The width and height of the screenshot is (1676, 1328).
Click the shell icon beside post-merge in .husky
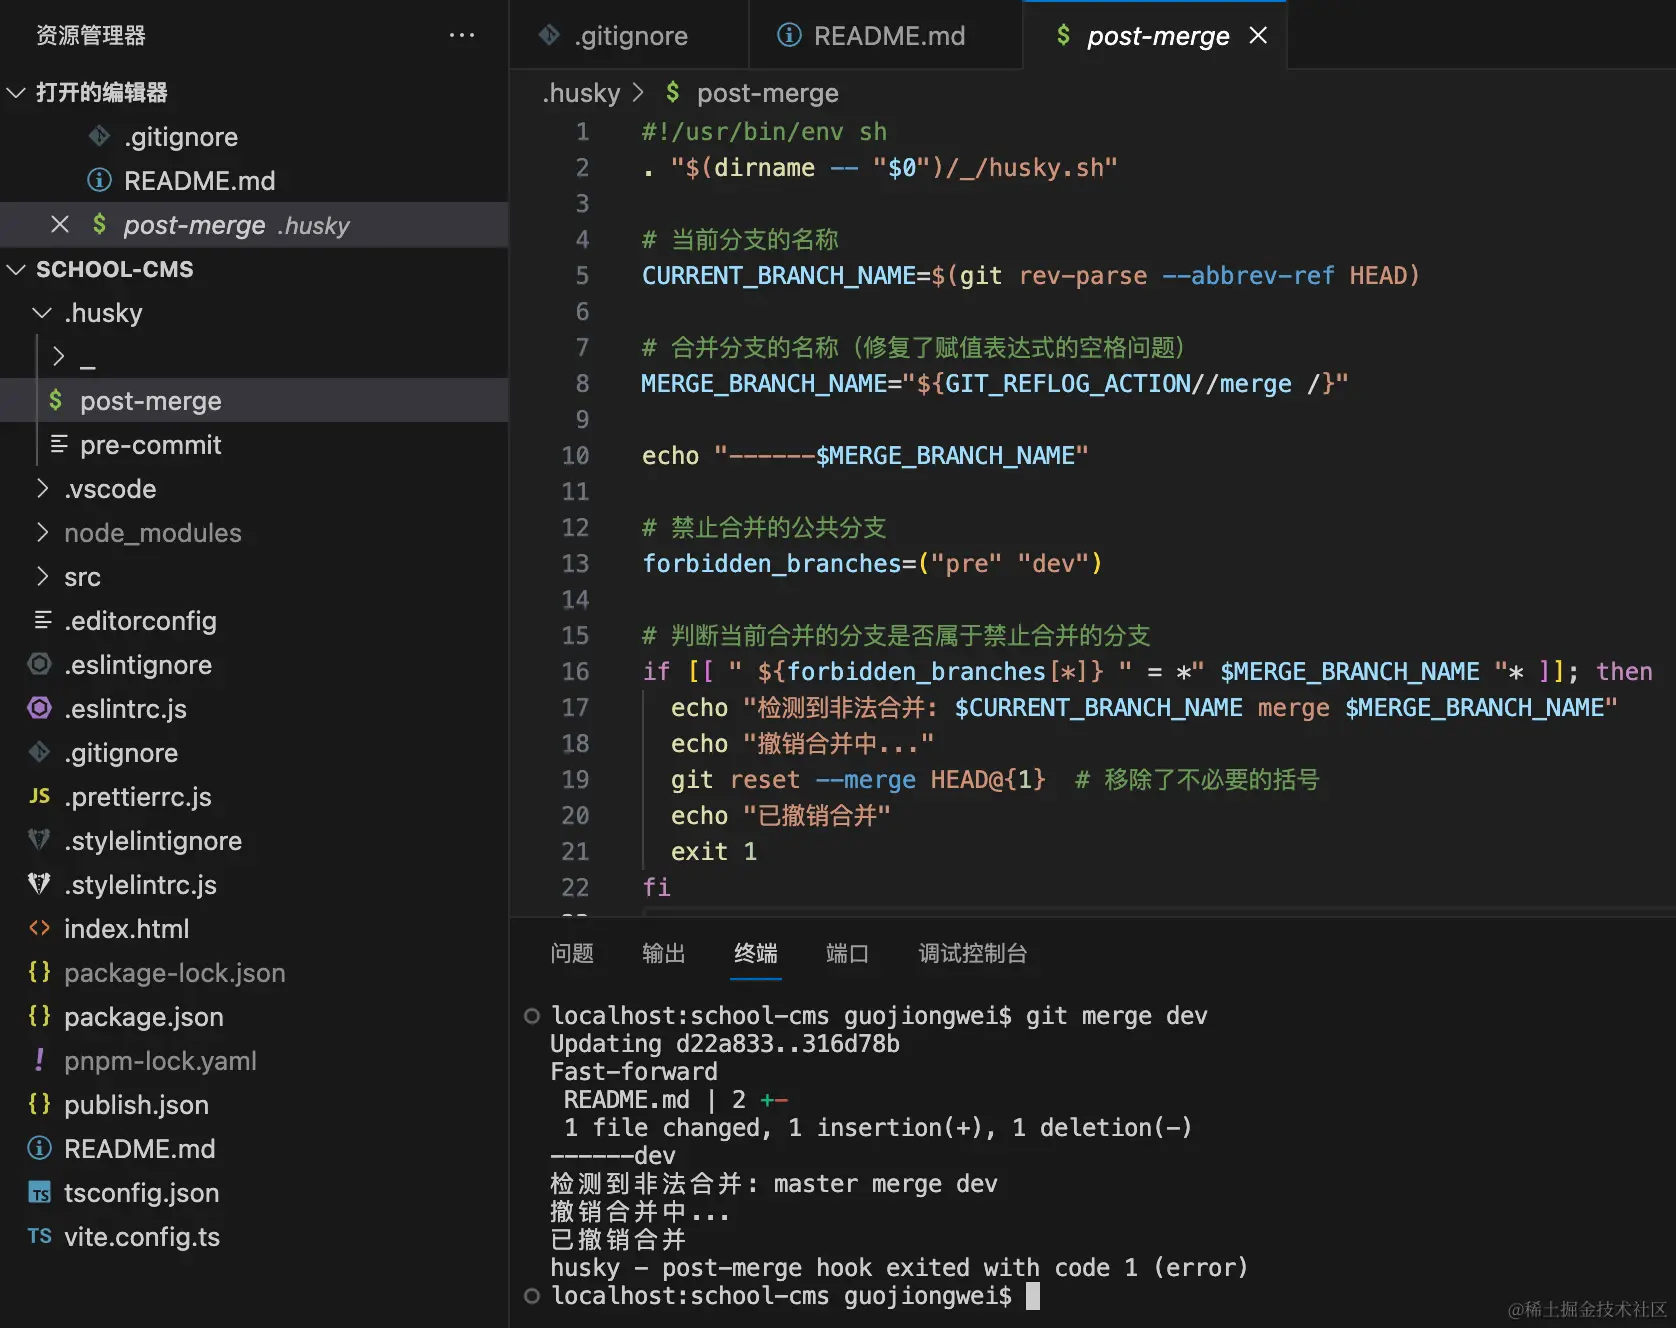tap(55, 400)
